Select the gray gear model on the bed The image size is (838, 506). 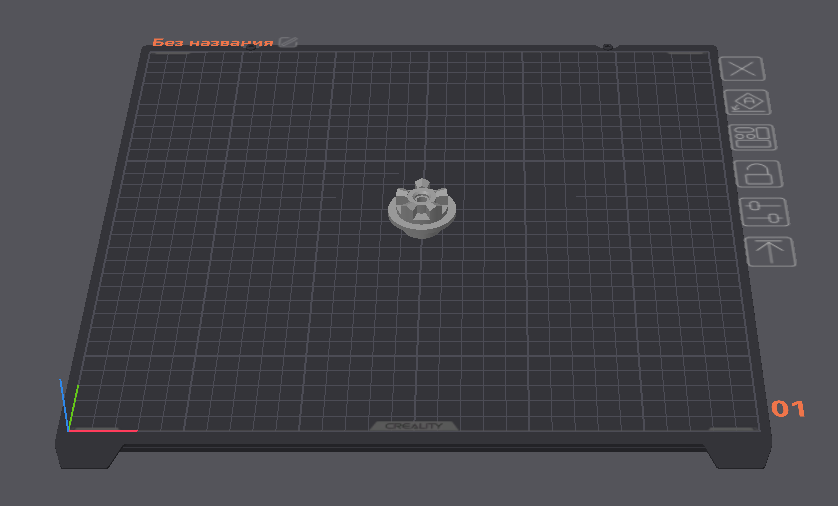tap(422, 208)
